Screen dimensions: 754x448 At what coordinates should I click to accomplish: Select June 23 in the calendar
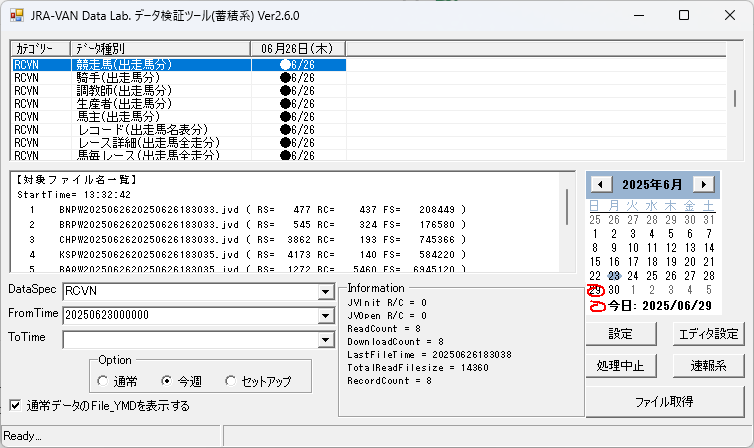614,276
